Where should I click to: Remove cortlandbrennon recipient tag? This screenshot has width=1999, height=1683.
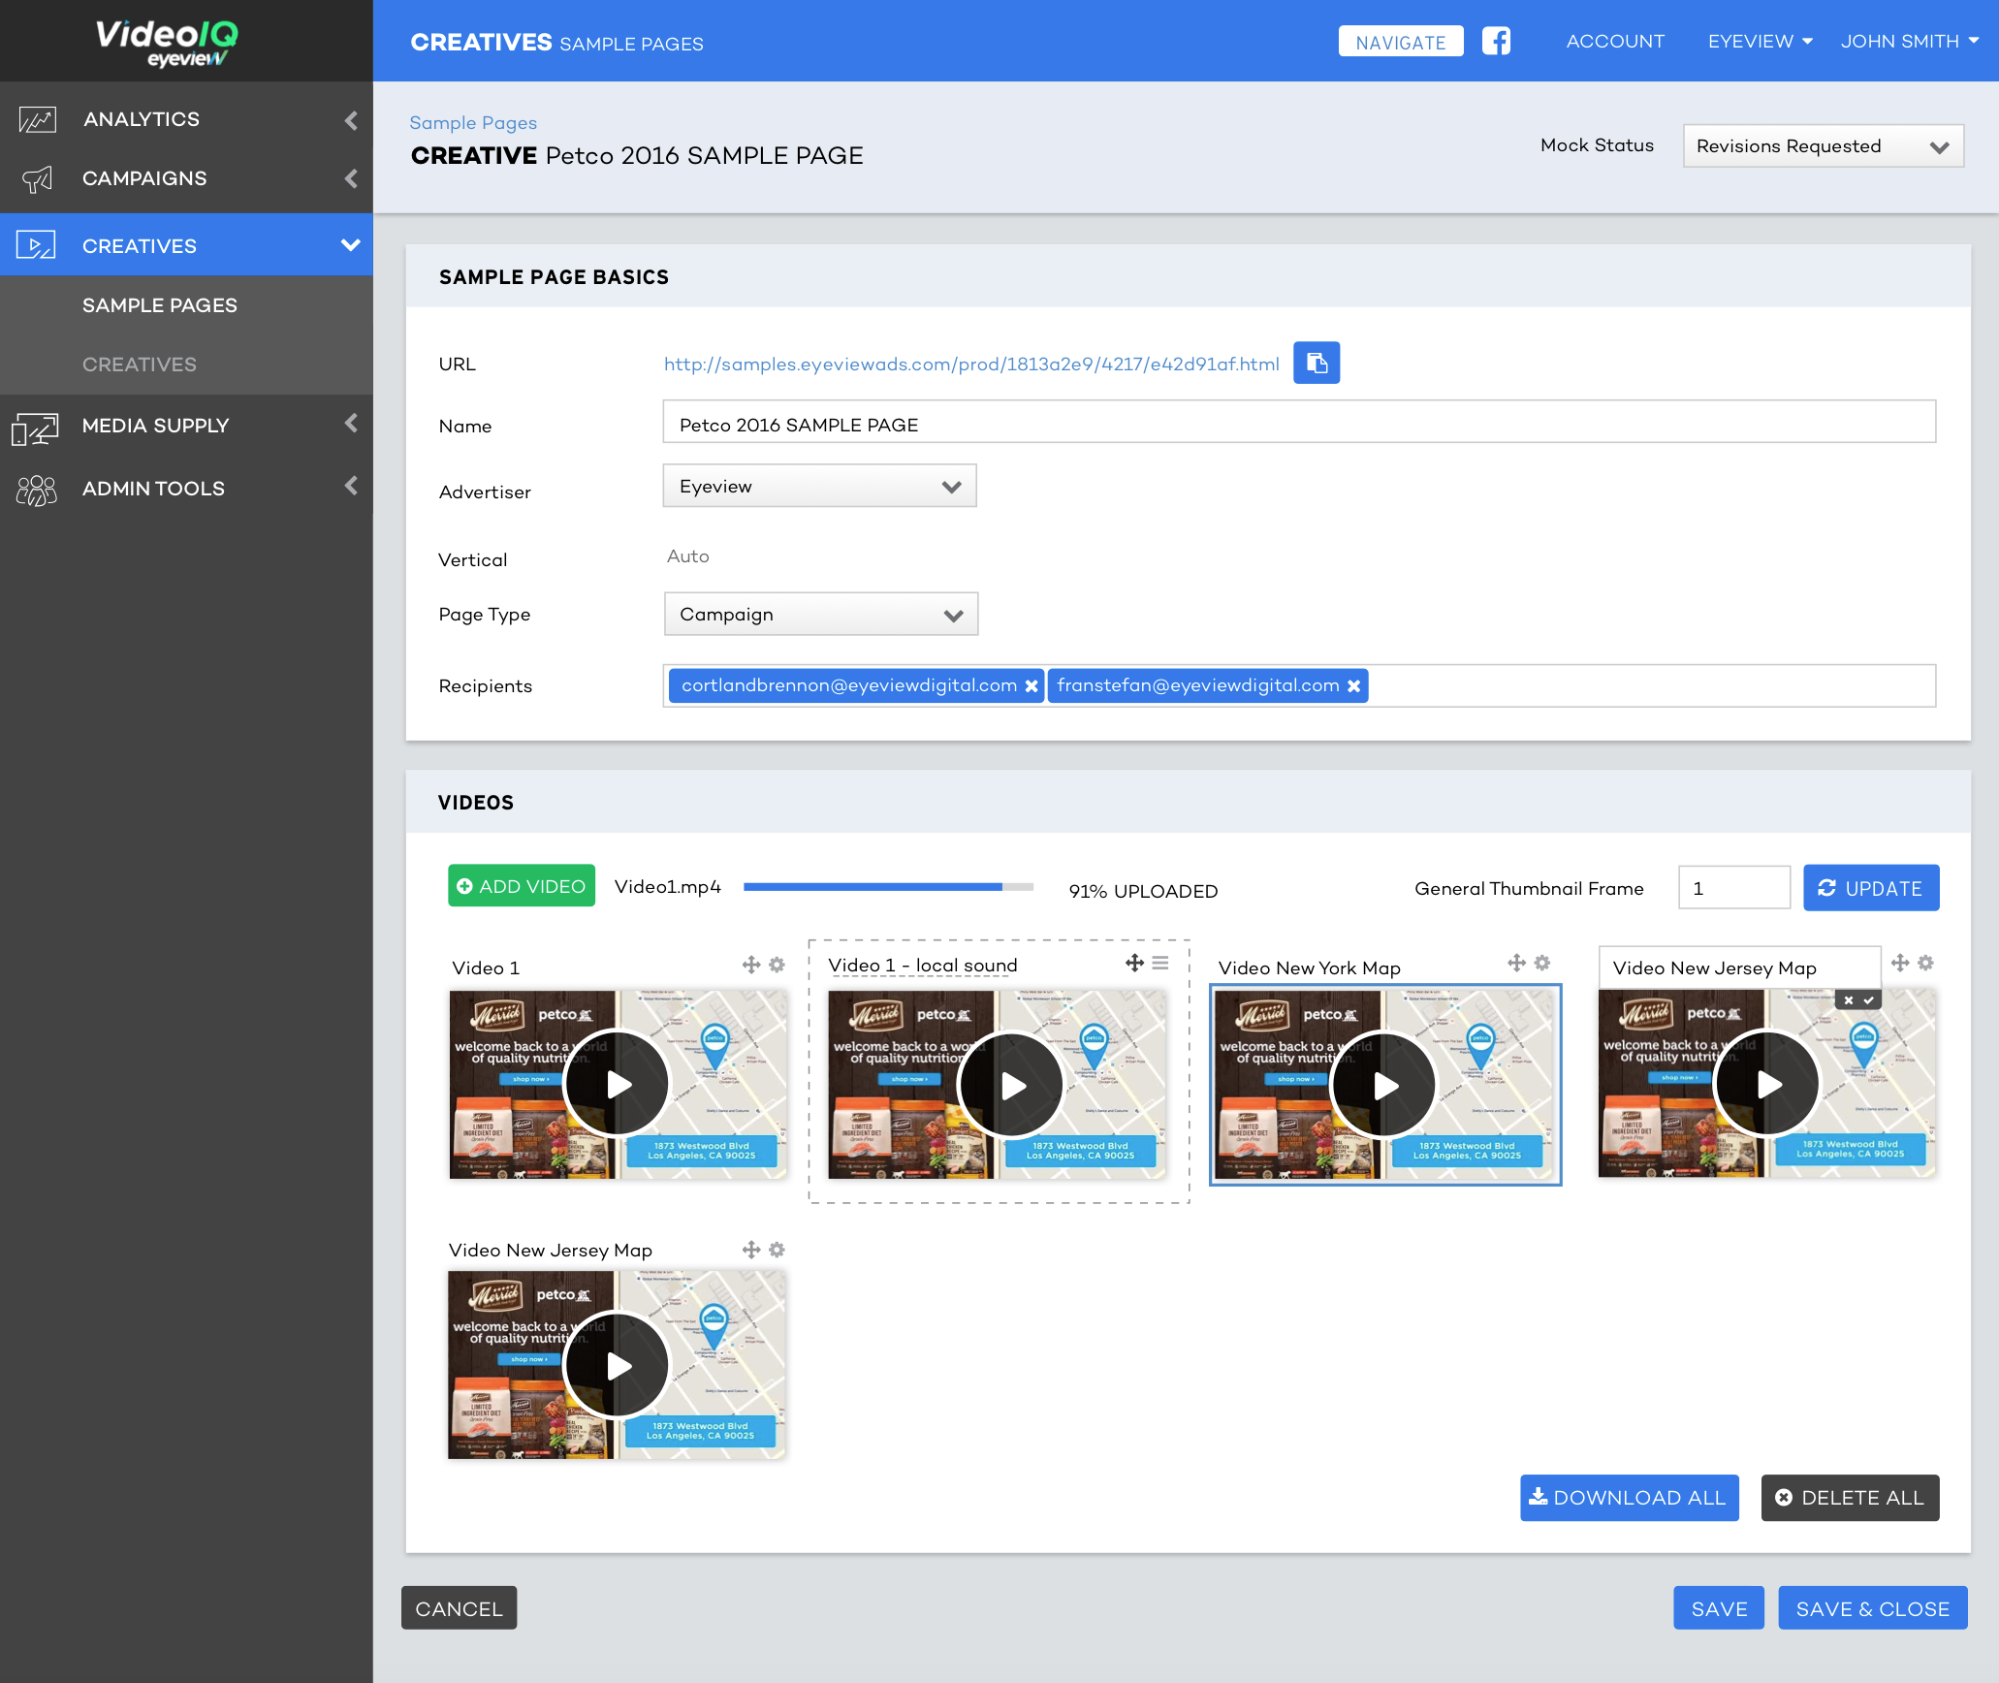1031,686
